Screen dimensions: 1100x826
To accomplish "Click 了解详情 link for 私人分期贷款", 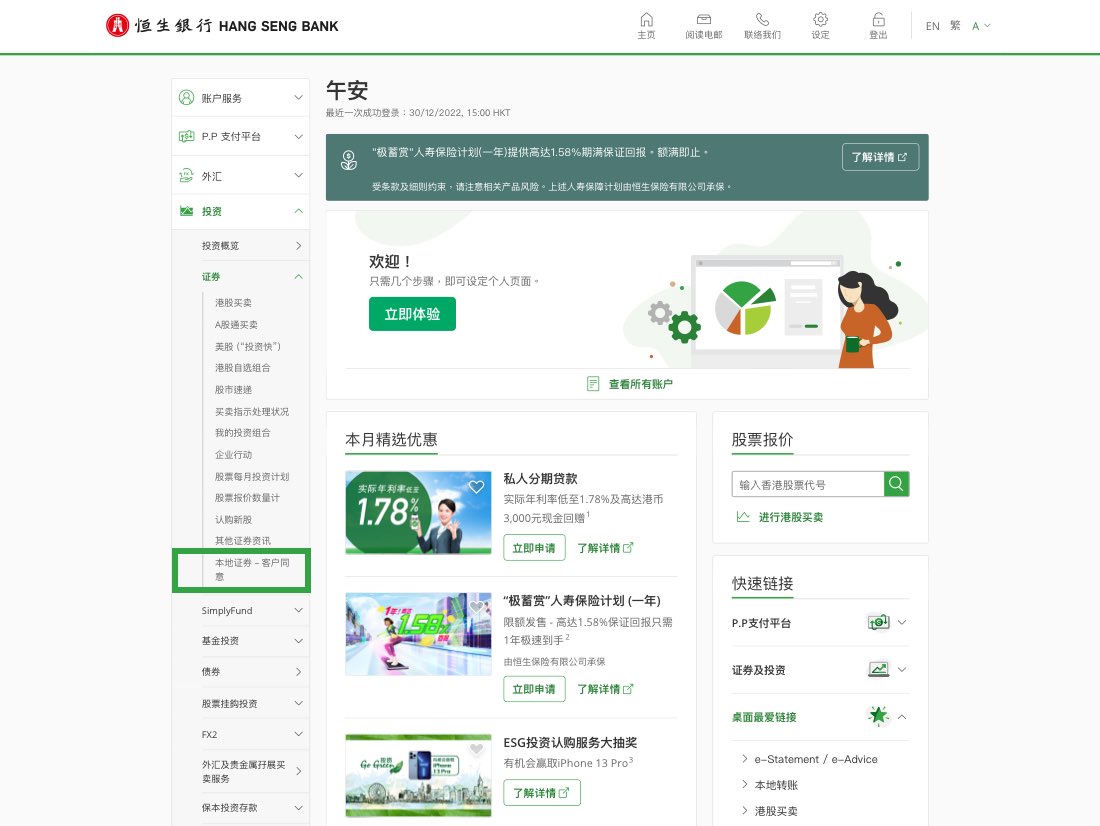I will (605, 548).
